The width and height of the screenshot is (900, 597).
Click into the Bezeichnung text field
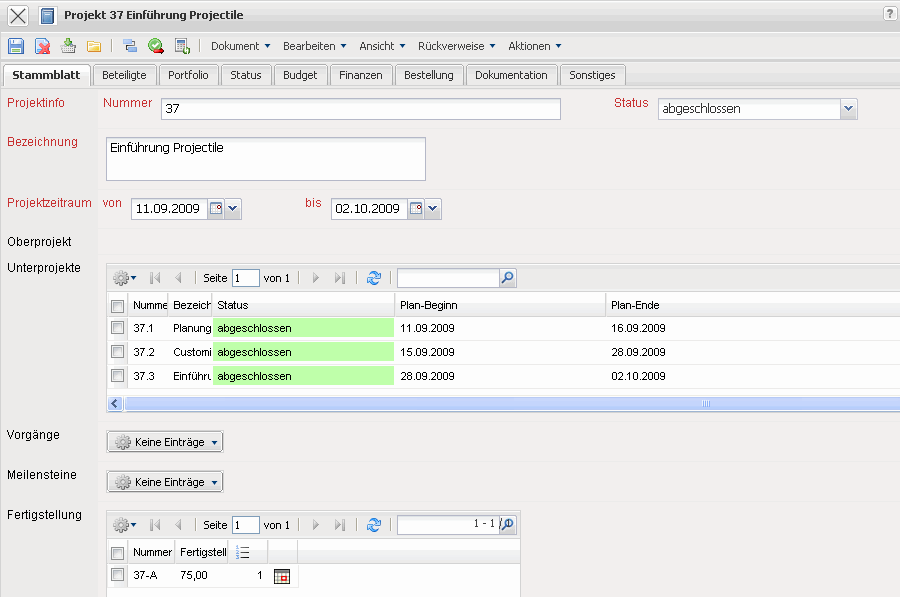click(265, 159)
